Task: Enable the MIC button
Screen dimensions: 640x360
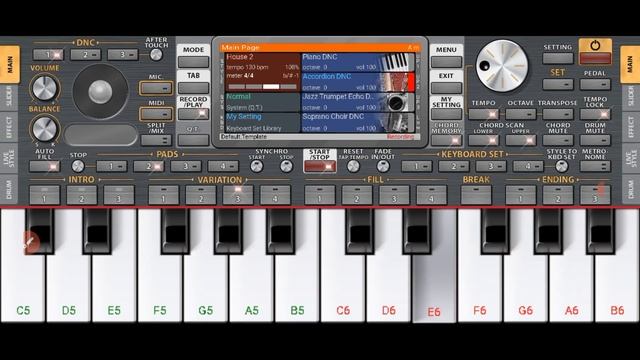Action: 156,88
